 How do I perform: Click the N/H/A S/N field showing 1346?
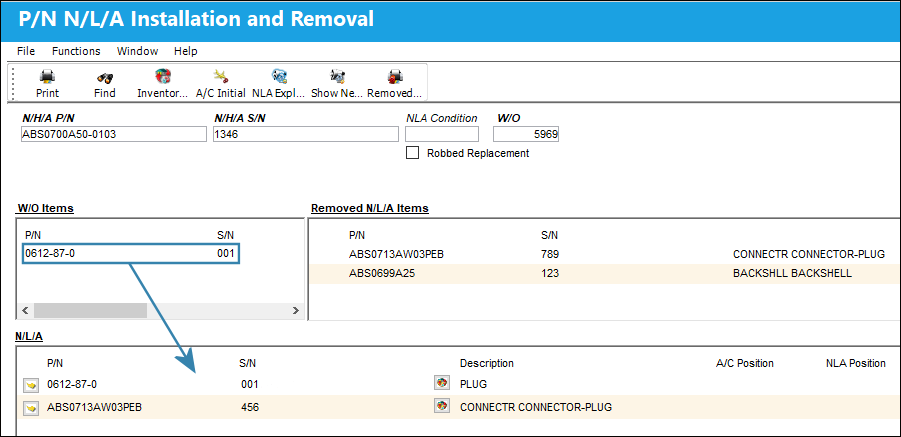pyautogui.click(x=306, y=134)
